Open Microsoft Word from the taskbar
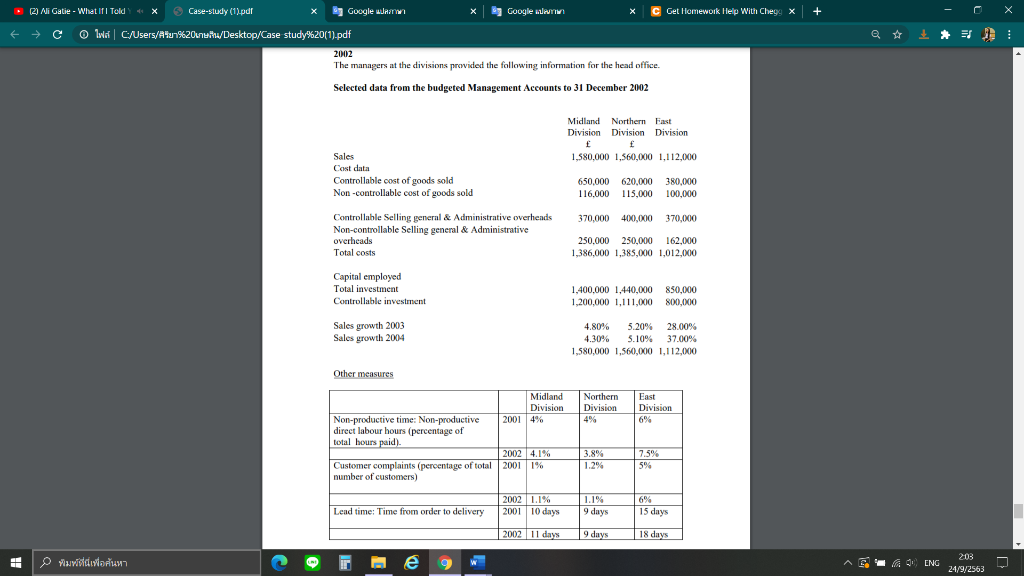Image resolution: width=1024 pixels, height=576 pixels. [477, 562]
